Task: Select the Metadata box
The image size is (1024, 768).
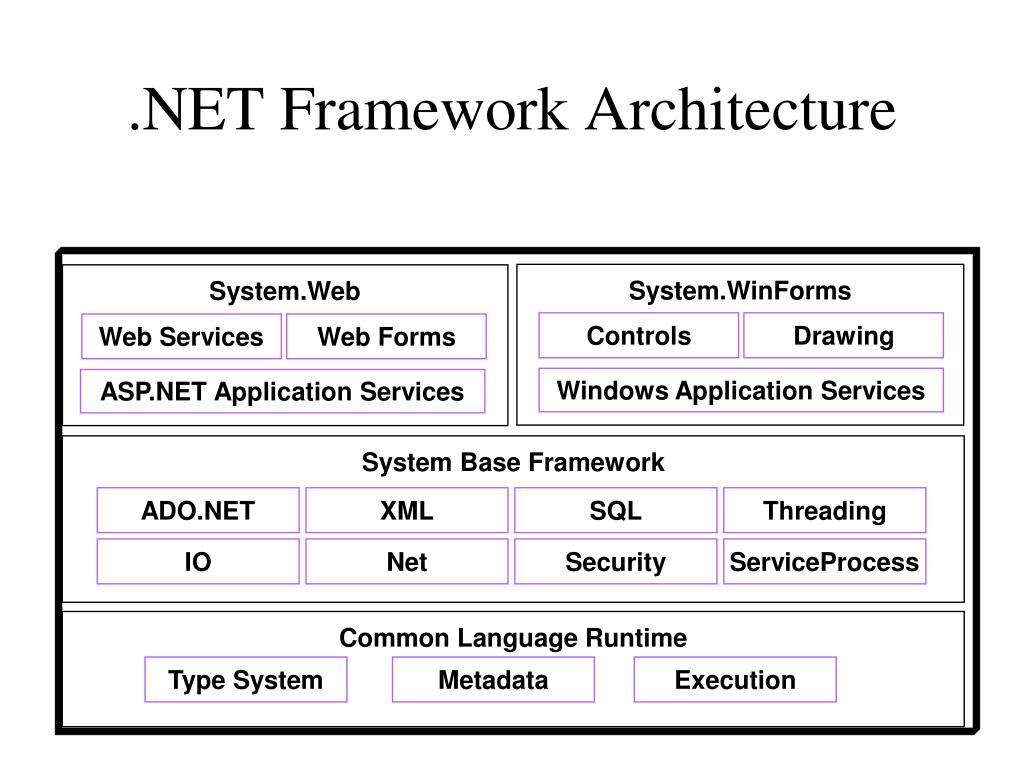Action: click(x=494, y=680)
